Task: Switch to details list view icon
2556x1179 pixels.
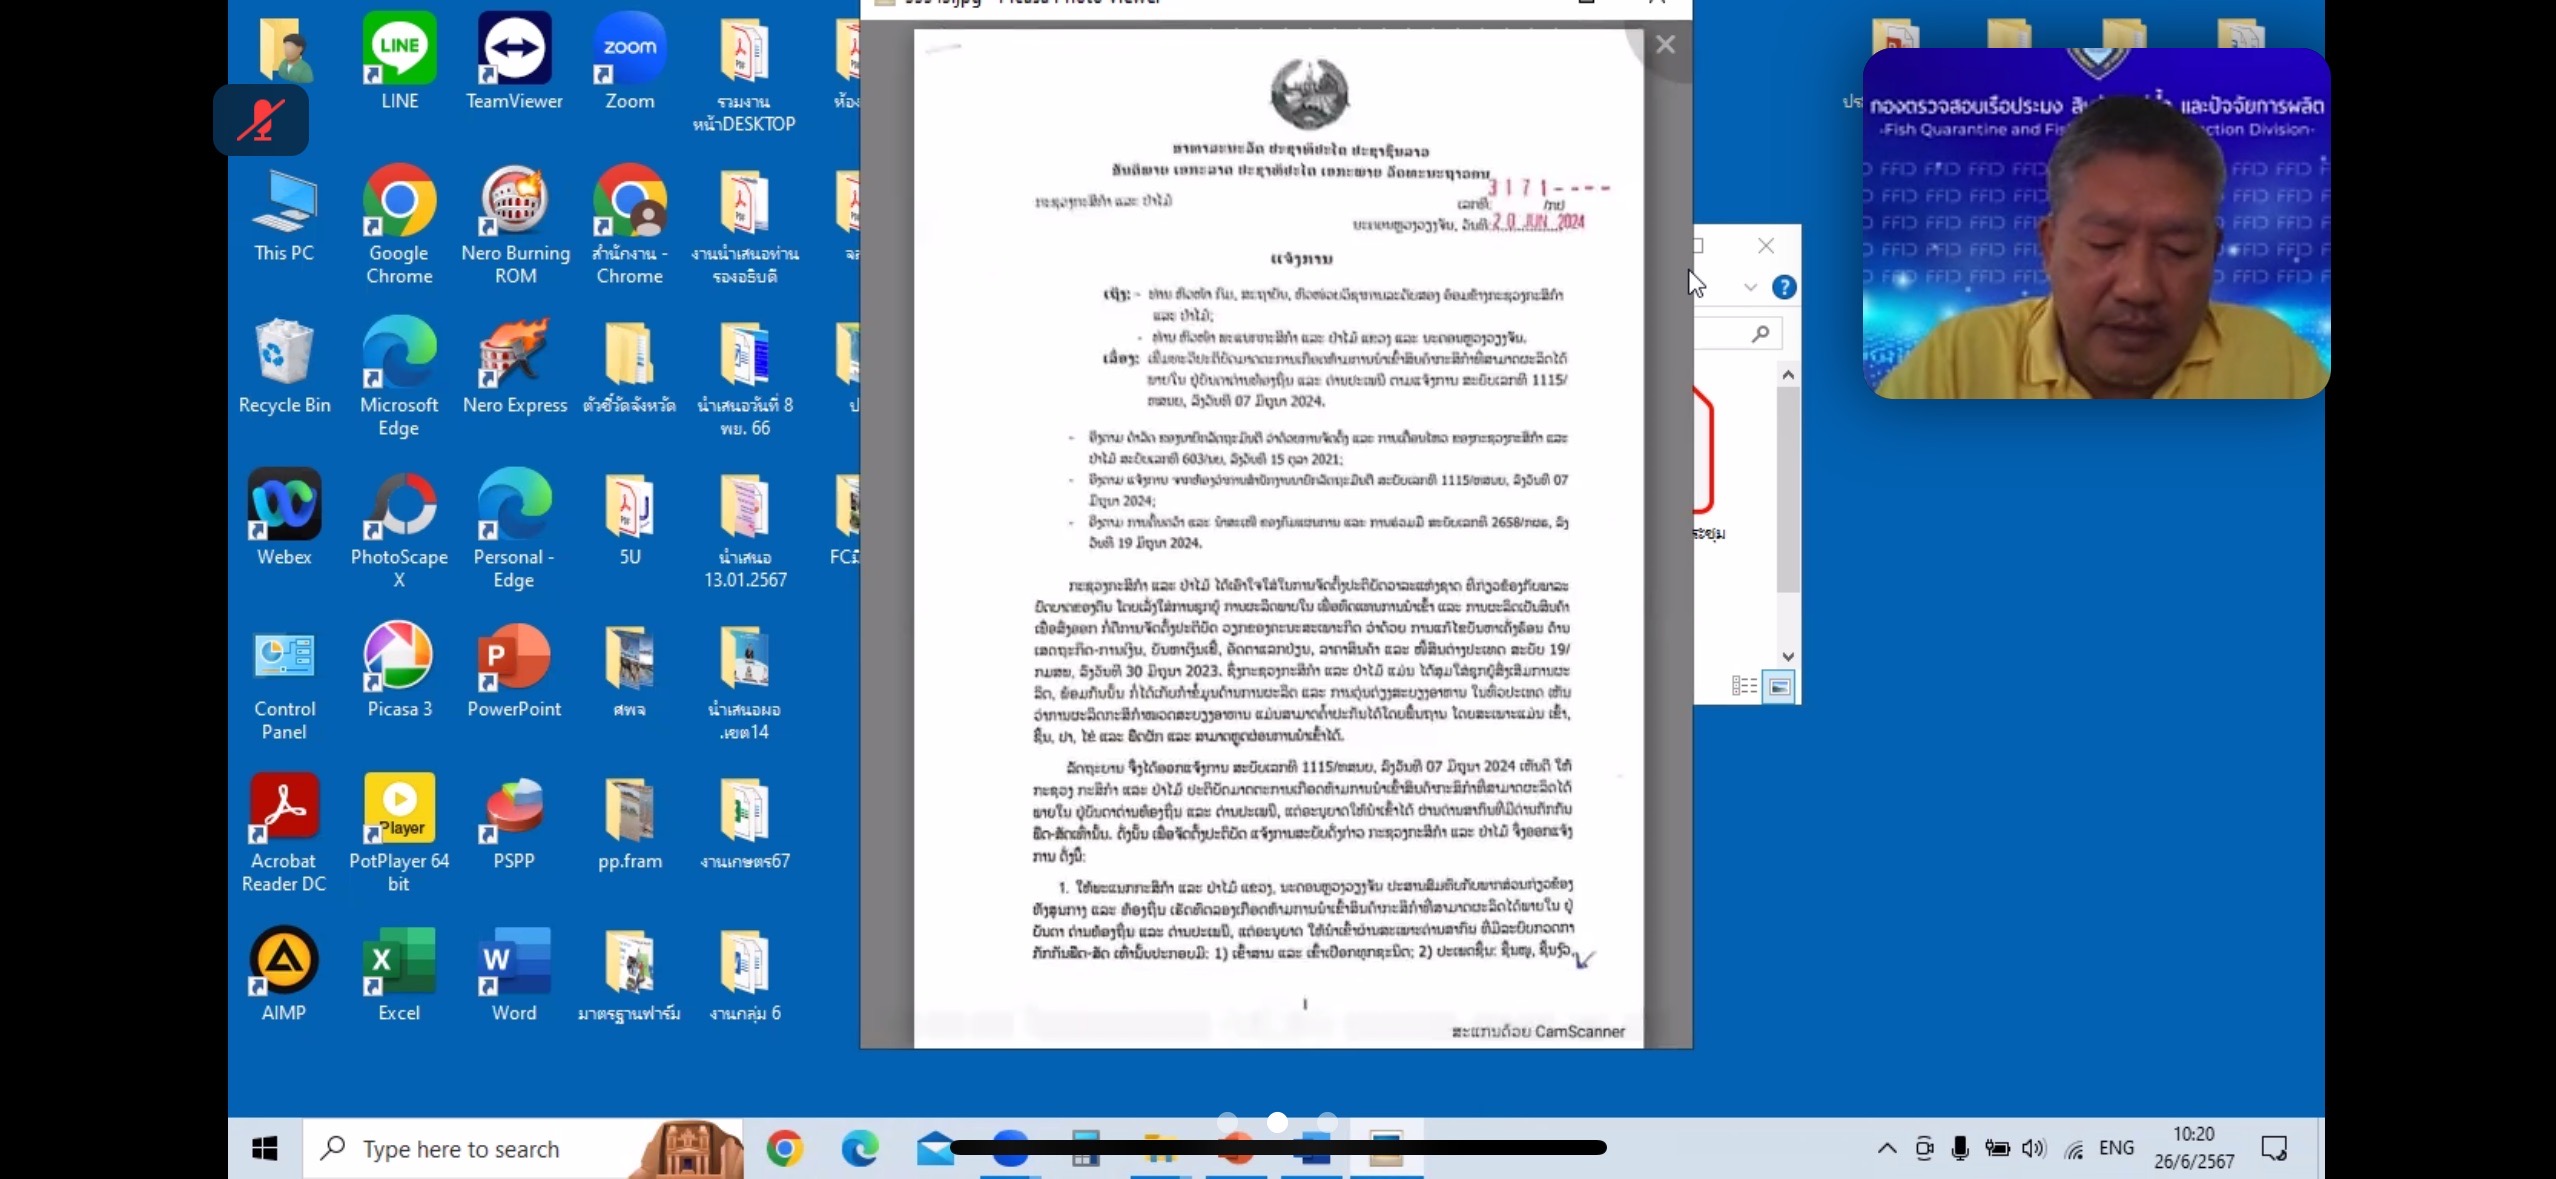Action: (x=1744, y=686)
